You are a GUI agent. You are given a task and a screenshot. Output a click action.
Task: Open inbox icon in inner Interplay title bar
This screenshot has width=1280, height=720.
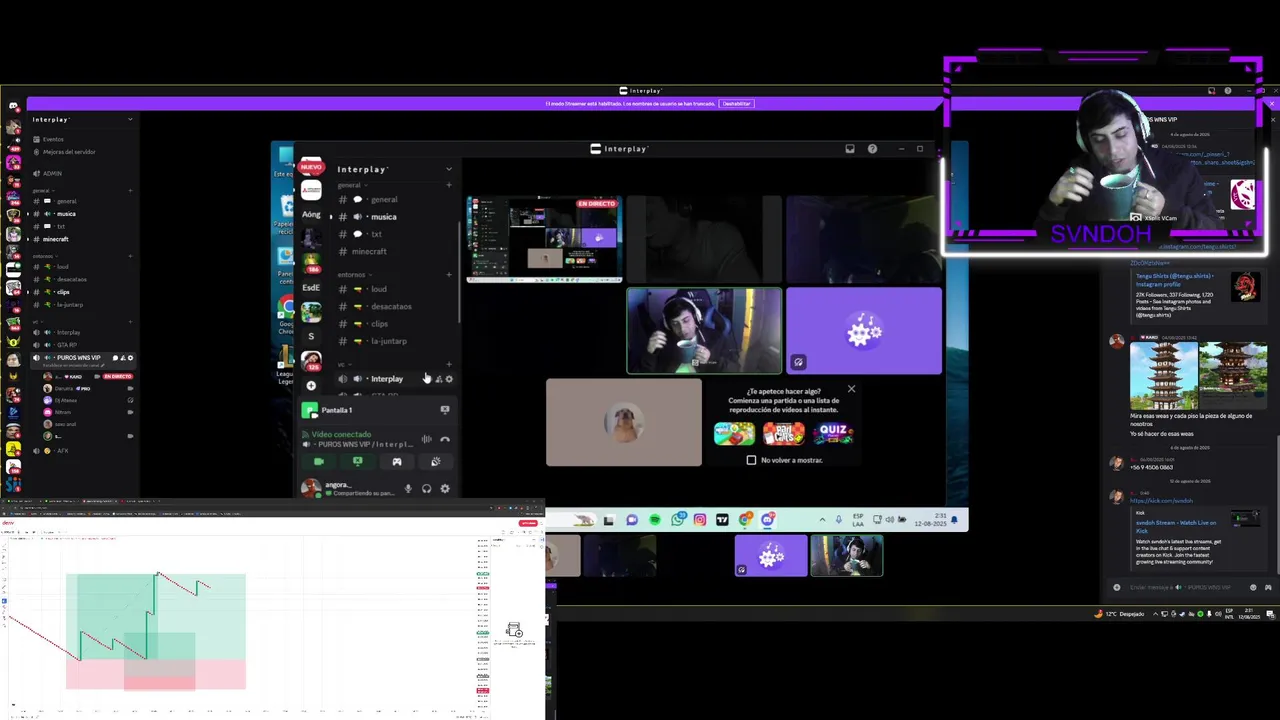pos(850,149)
